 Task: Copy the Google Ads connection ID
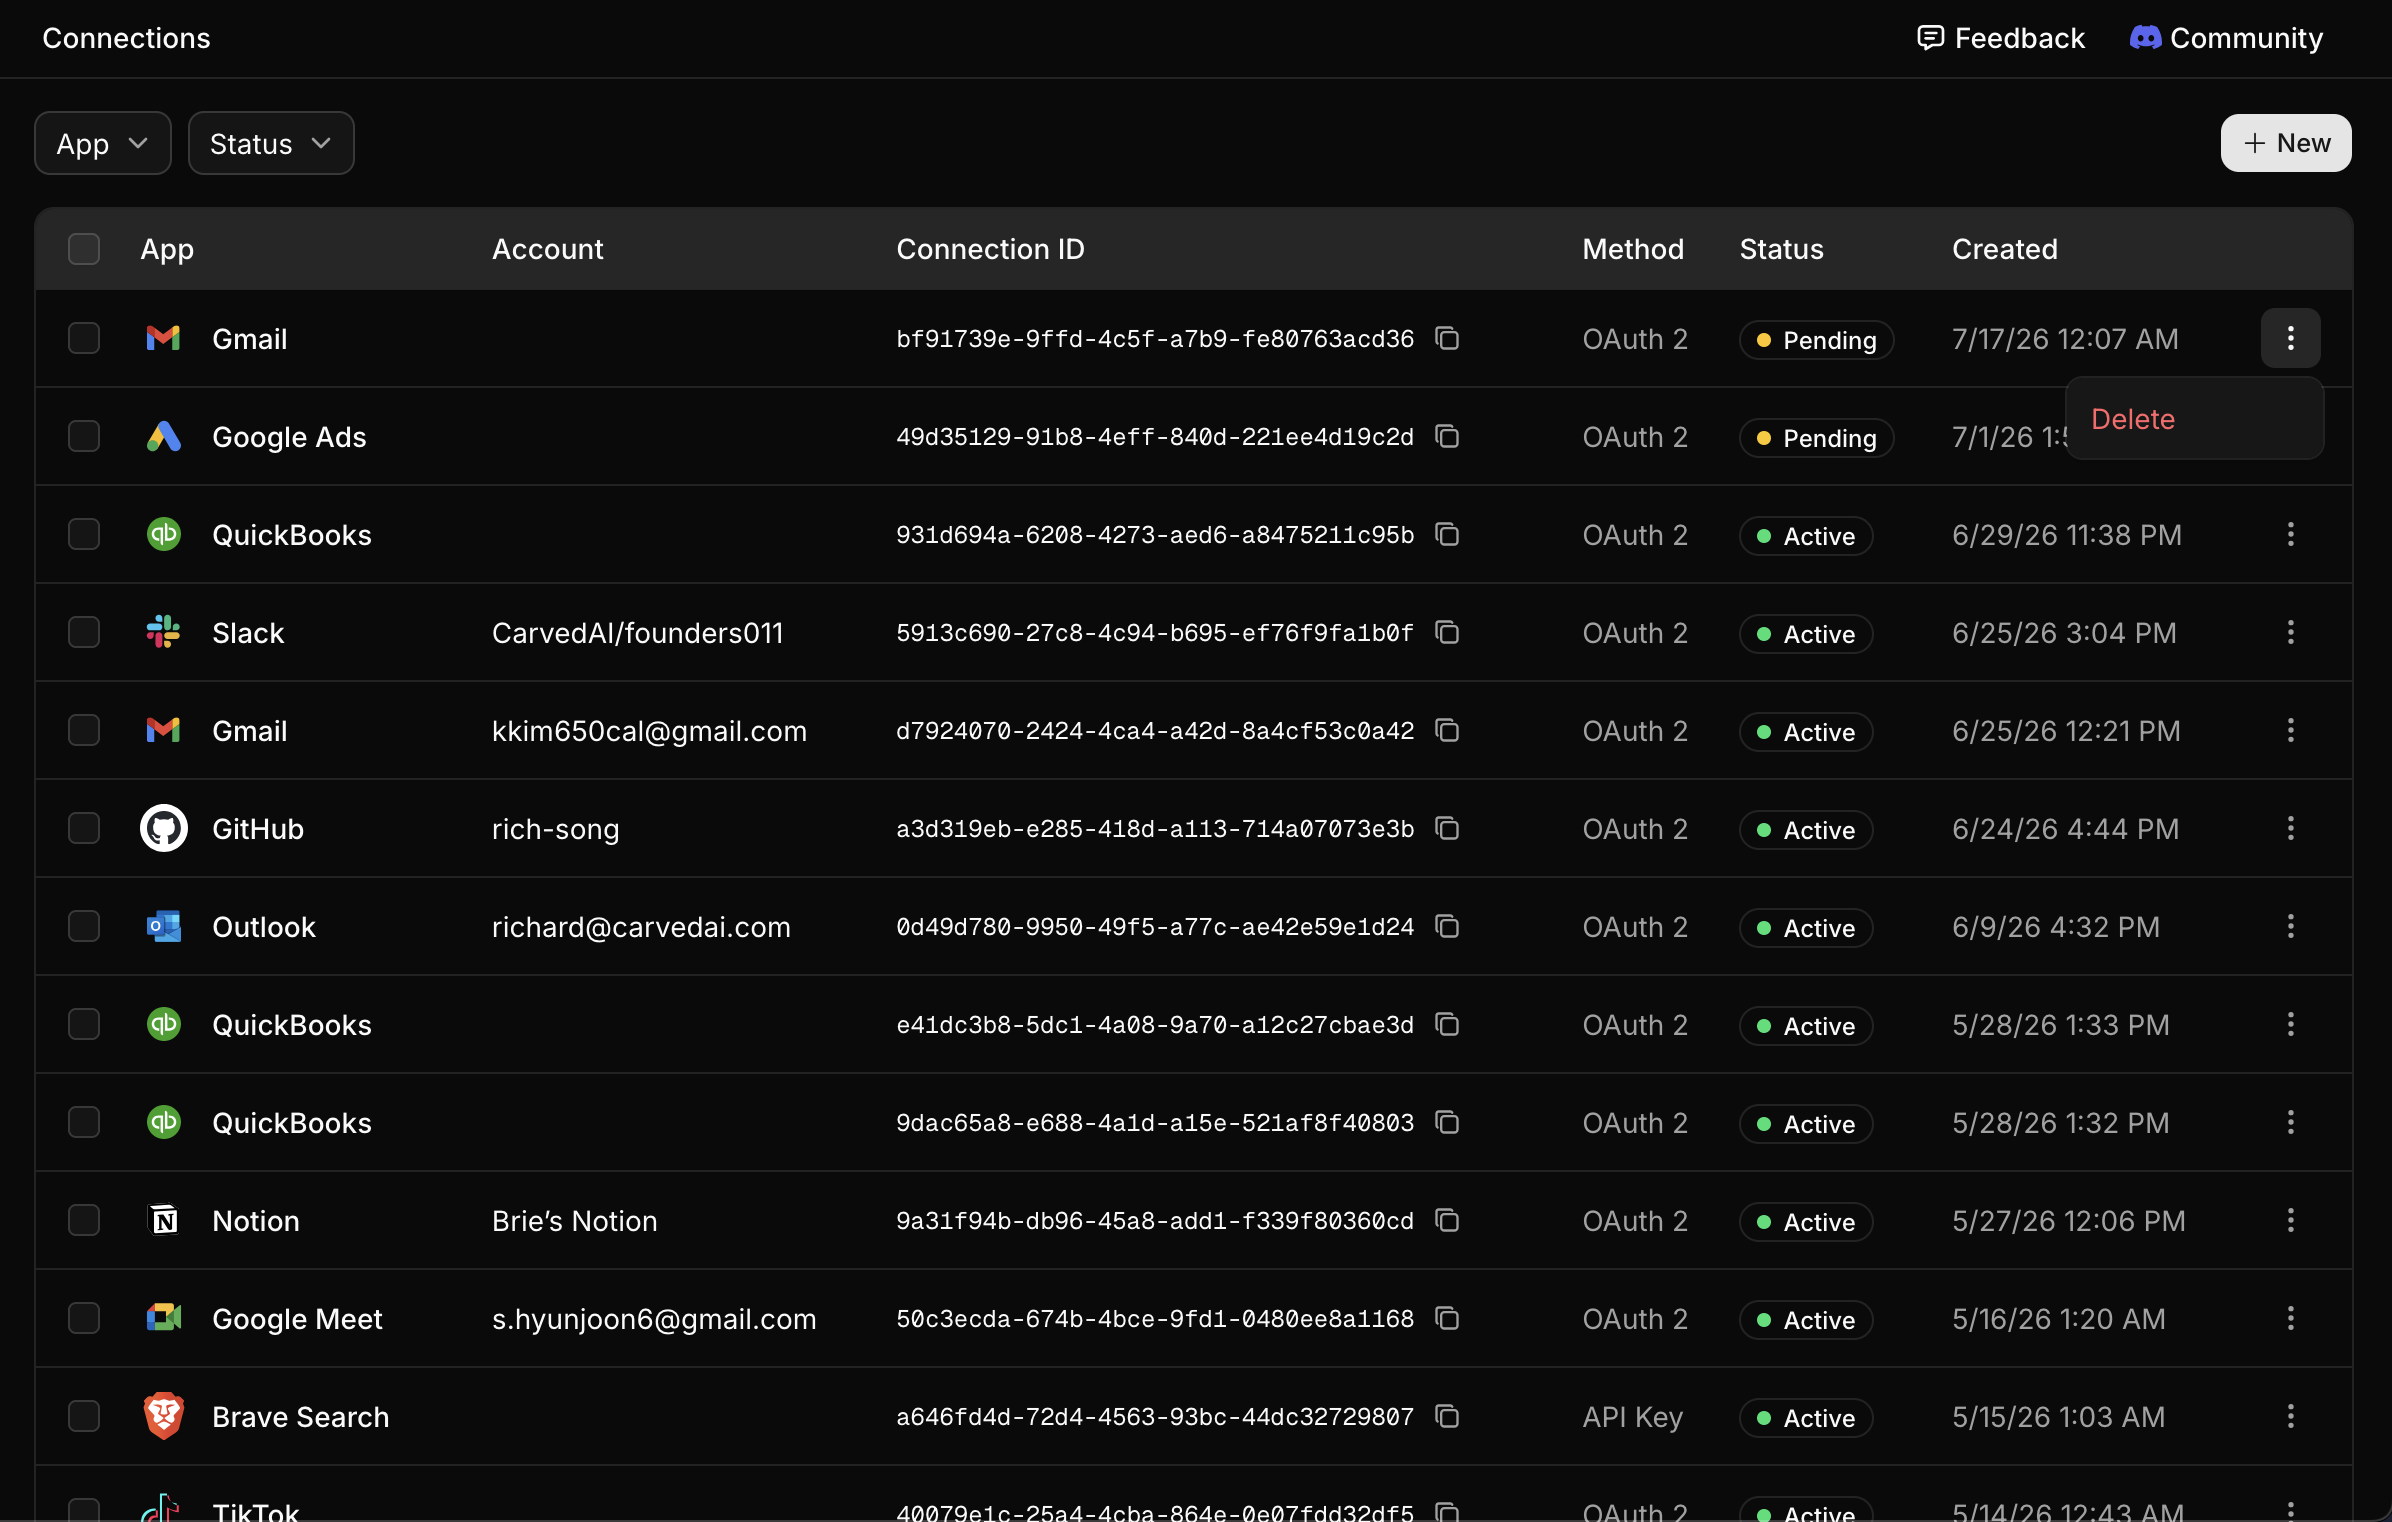1447,437
